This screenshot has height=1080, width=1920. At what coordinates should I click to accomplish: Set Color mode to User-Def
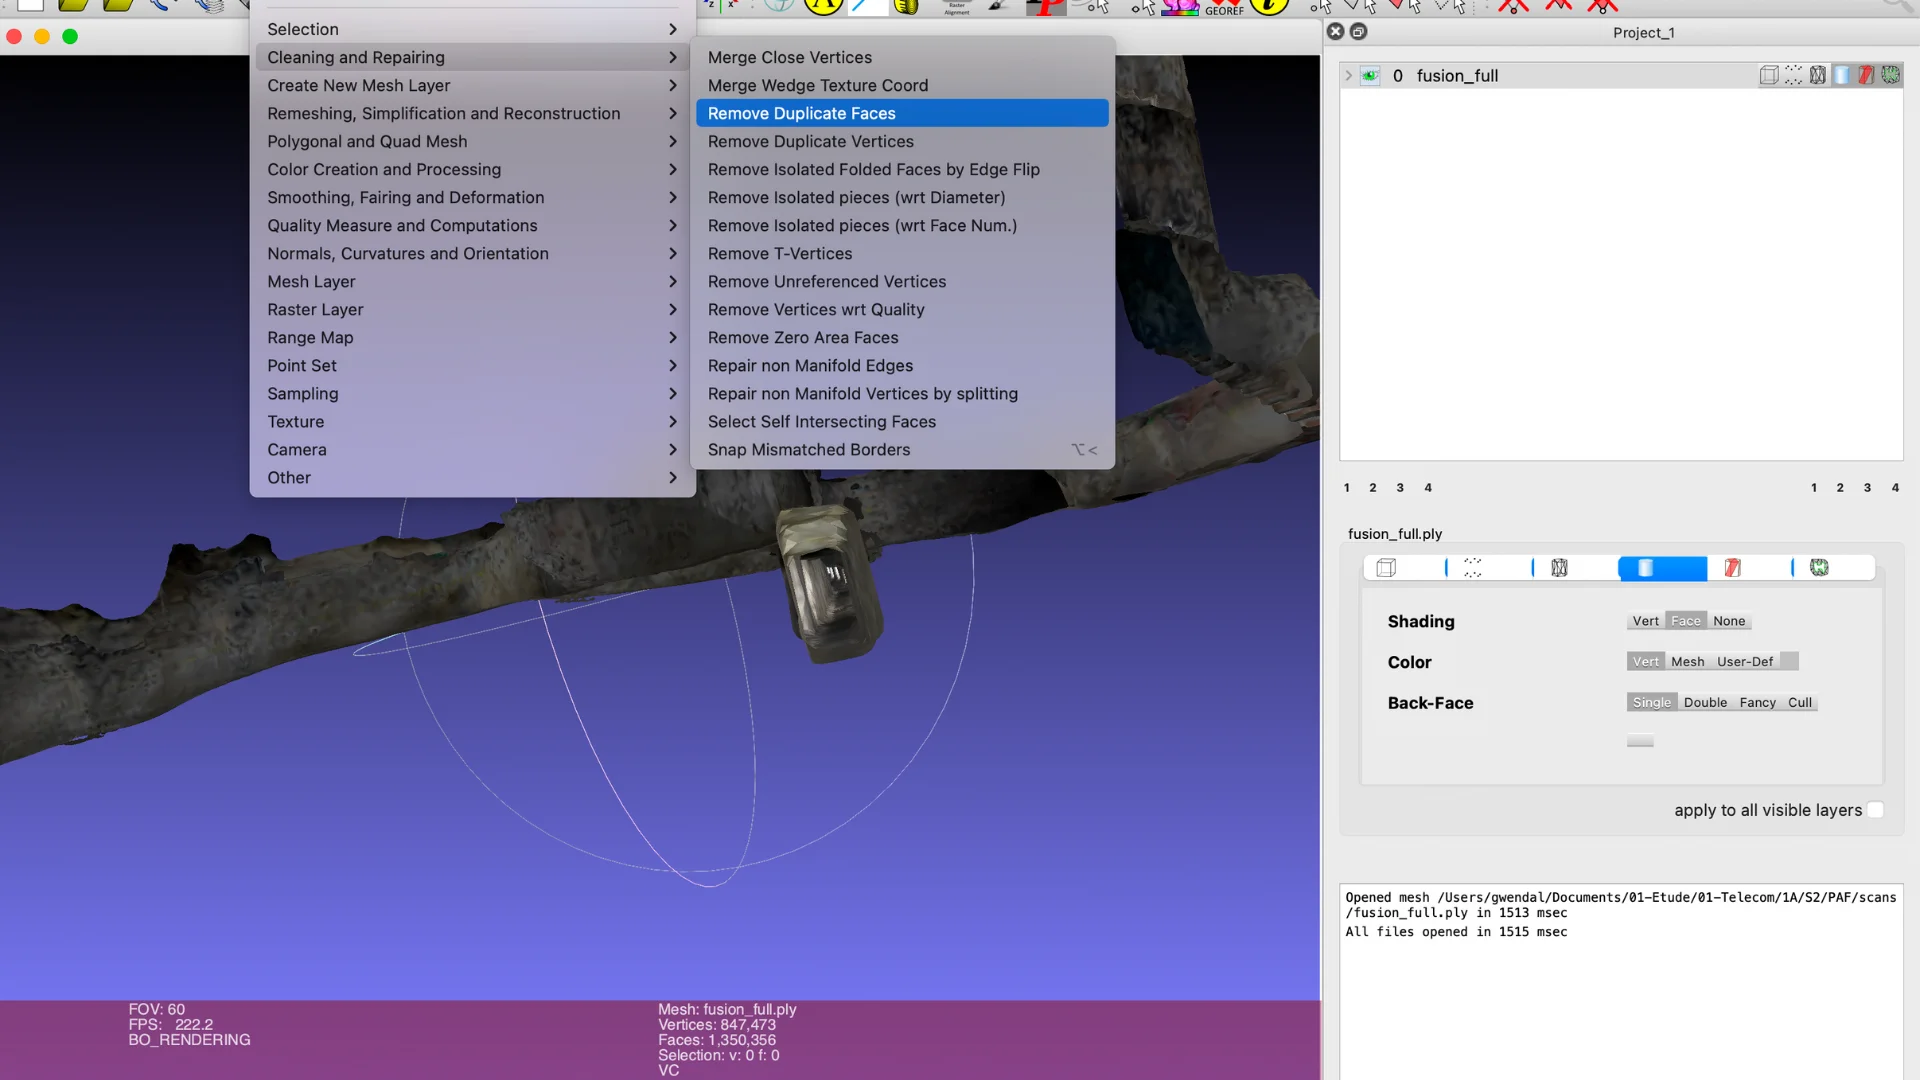(x=1745, y=662)
